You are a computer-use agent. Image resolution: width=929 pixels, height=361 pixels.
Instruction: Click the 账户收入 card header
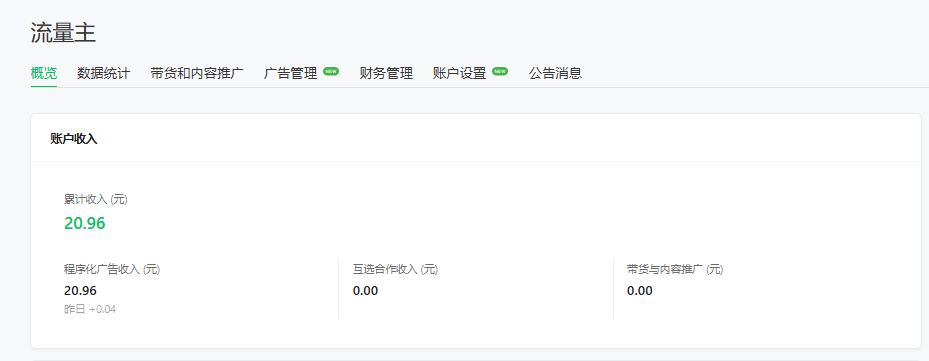click(x=74, y=139)
